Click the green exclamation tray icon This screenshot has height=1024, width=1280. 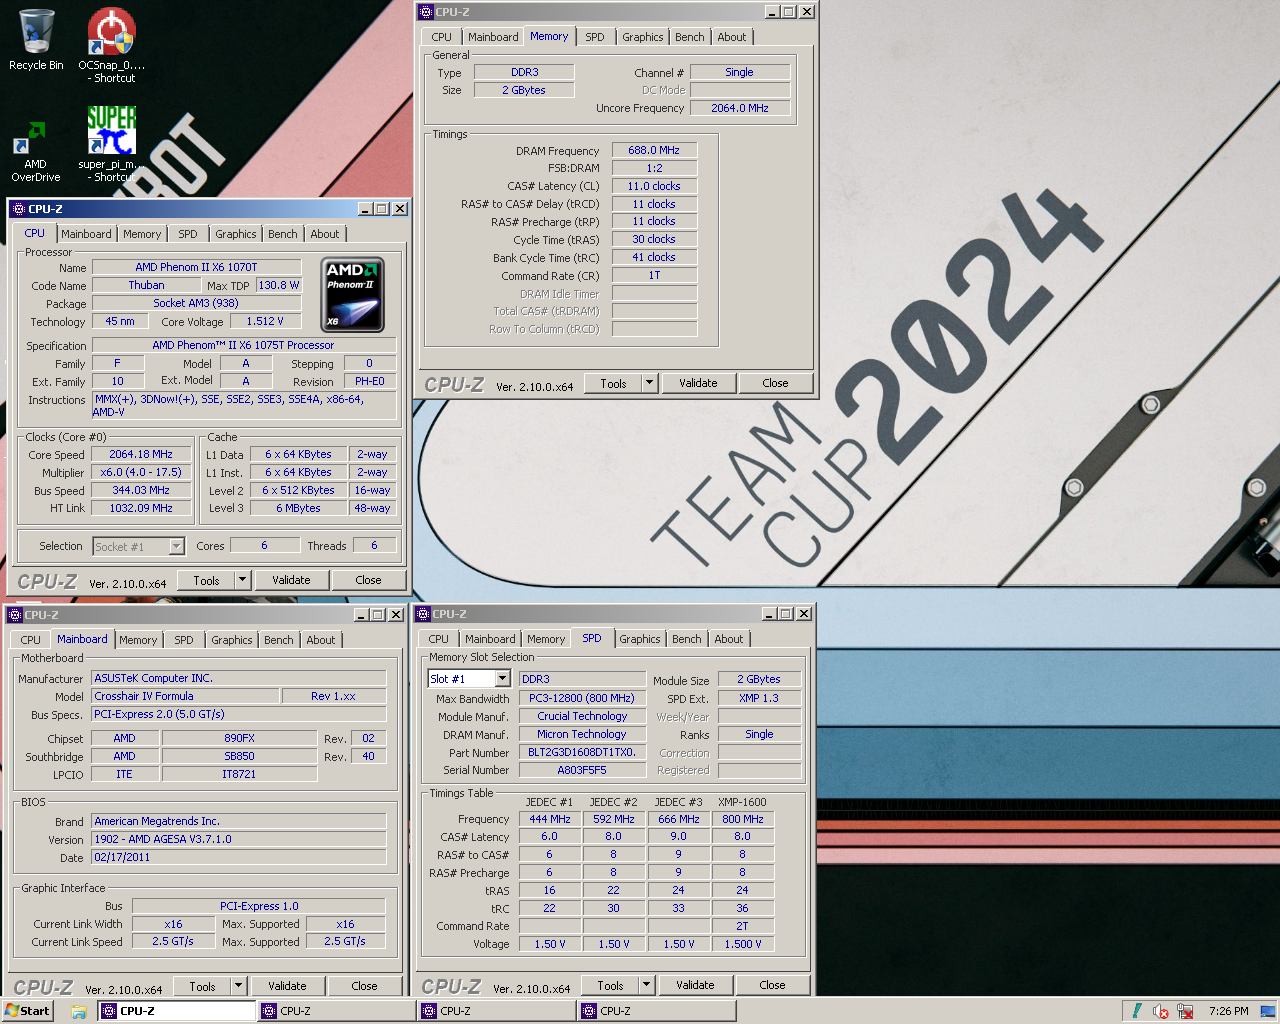tap(1137, 1011)
